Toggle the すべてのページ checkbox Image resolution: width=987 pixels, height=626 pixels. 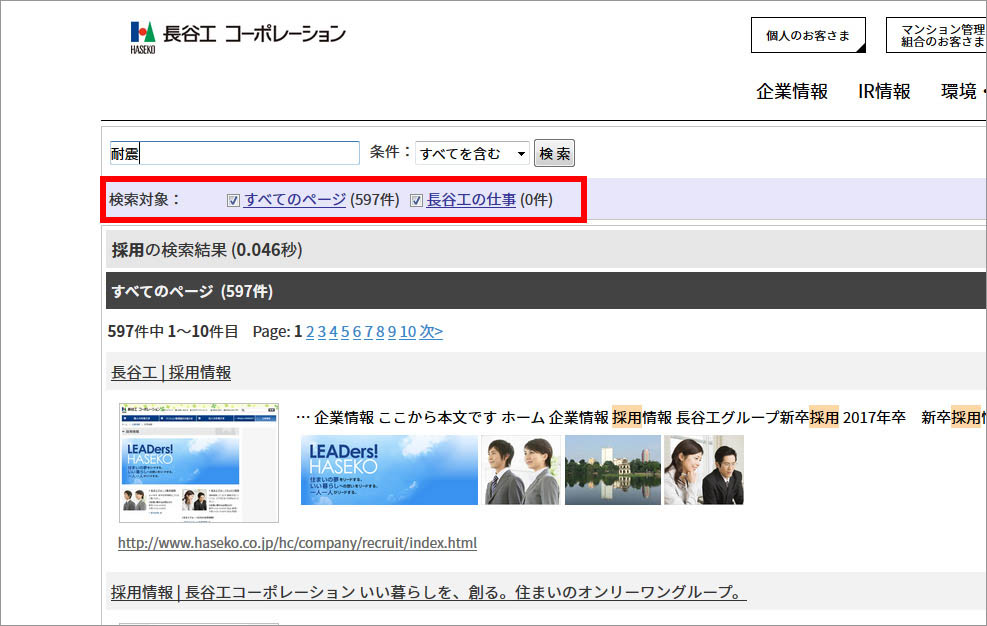[x=234, y=200]
